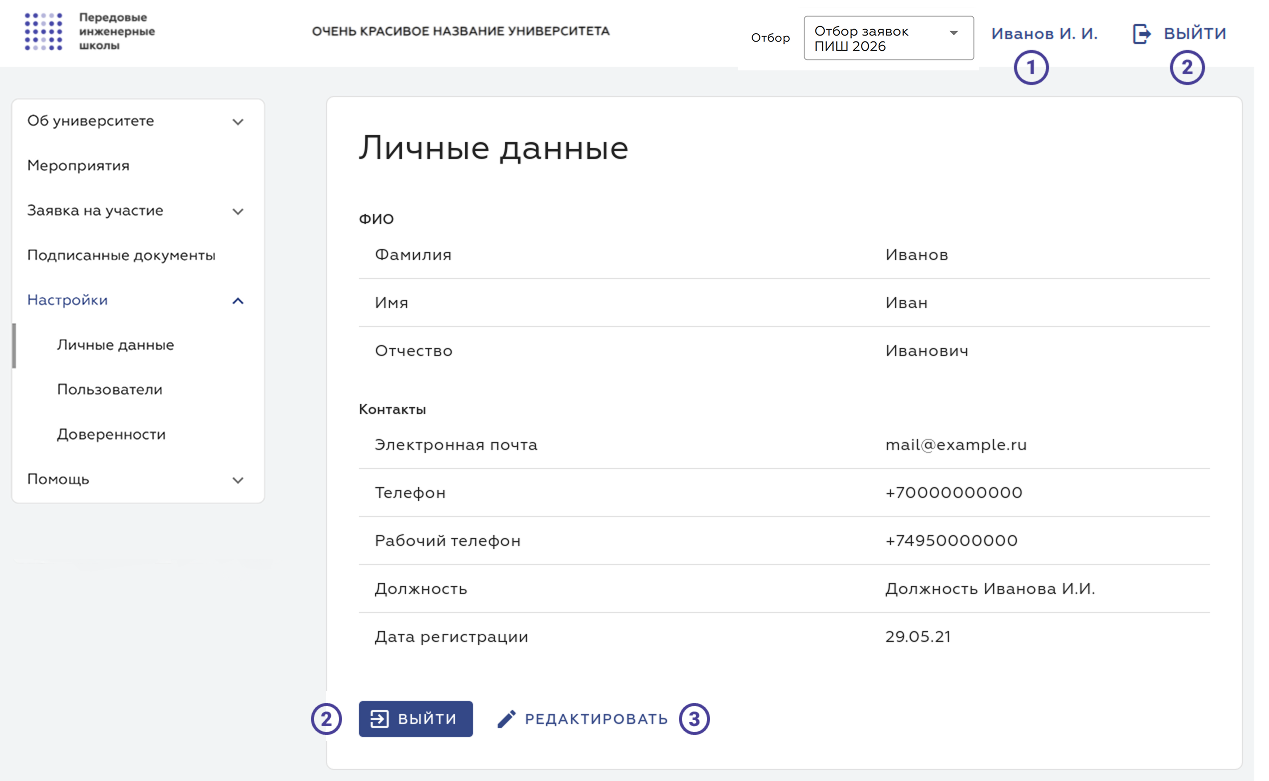Expand the Помощь section chevron

[238, 480]
